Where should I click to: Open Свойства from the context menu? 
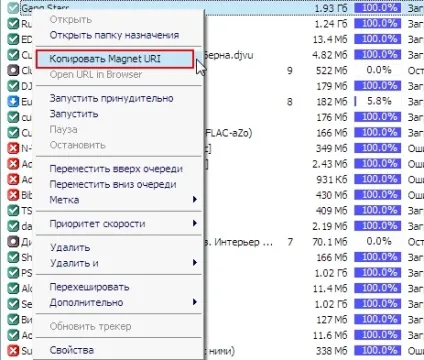pos(72,350)
